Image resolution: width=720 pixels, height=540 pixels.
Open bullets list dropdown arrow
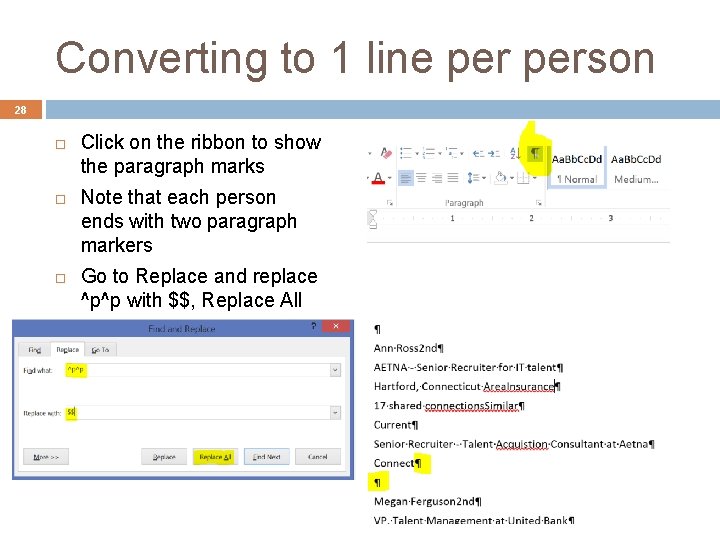417,153
